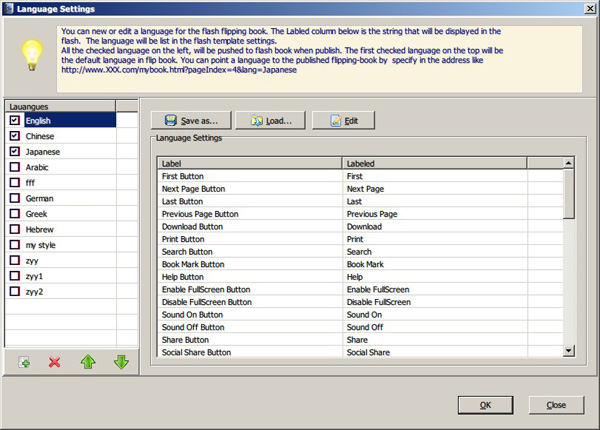Close the Language Settings window with X
Image resolution: width=600 pixels, height=430 pixels.
[590, 8]
